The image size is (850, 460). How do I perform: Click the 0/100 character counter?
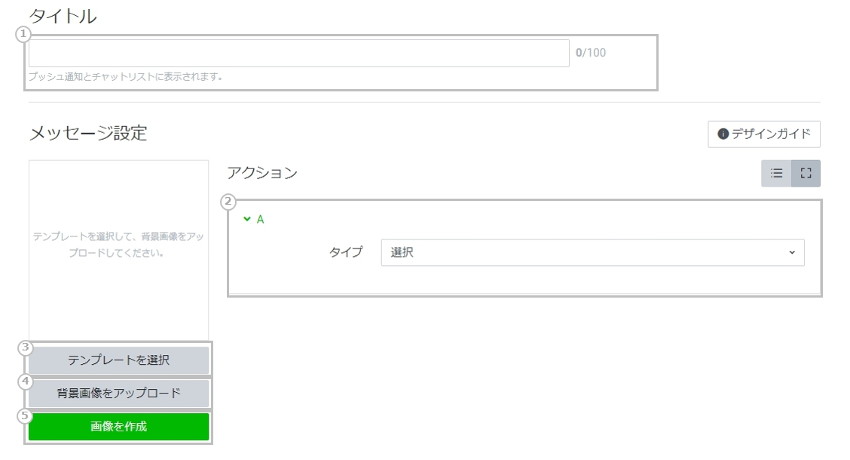(x=590, y=53)
